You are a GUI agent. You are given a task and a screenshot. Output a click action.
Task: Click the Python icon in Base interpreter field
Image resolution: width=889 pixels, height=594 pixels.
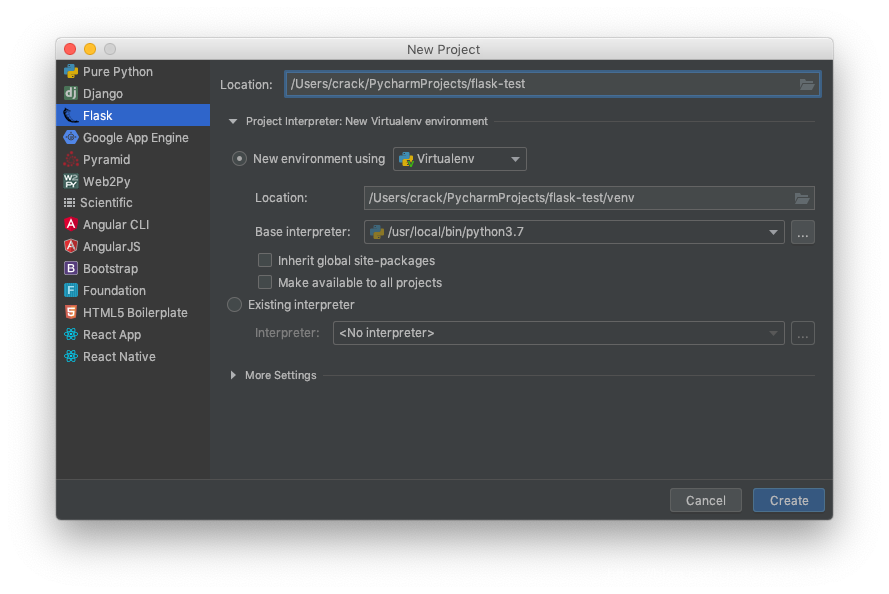377,232
